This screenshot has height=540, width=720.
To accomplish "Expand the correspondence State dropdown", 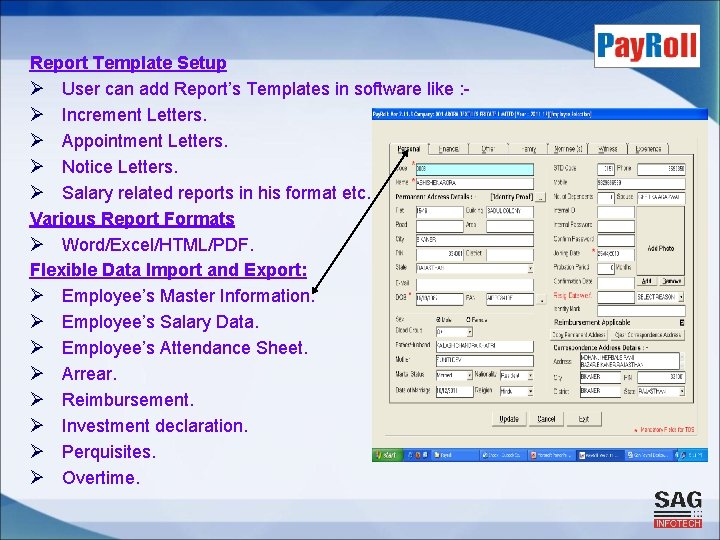I will [682, 392].
